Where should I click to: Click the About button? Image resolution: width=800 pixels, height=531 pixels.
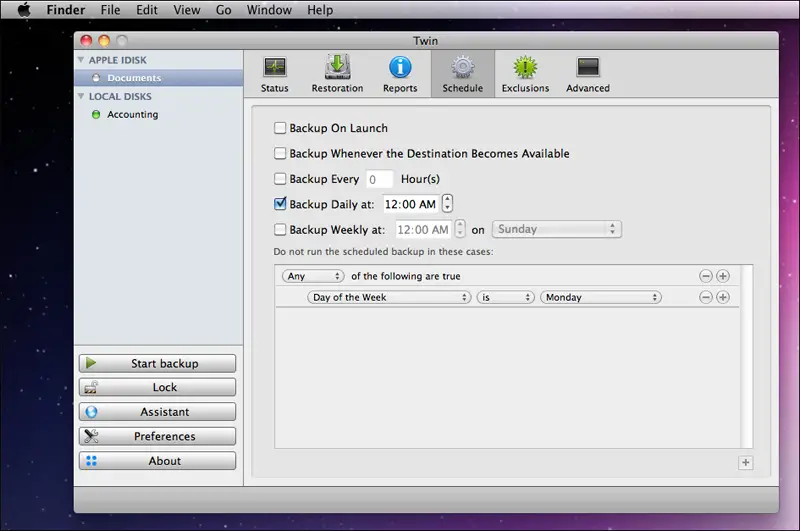[157, 461]
